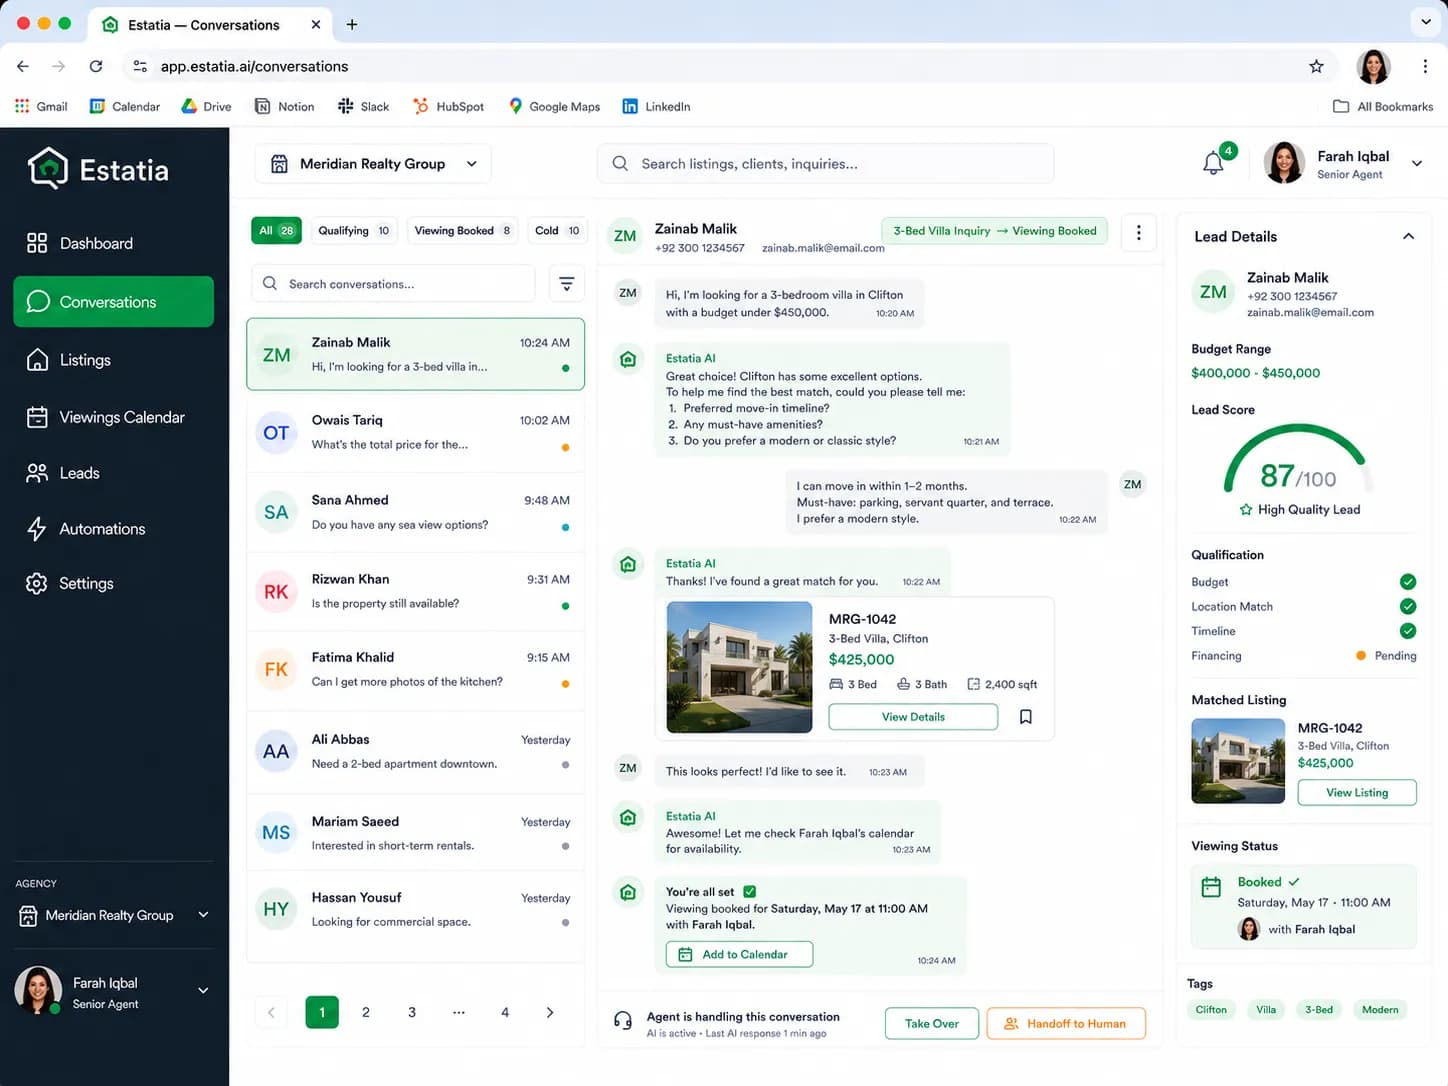Viewport: 1448px width, 1086px height.
Task: Open the Google Maps bookmark
Action: point(554,106)
